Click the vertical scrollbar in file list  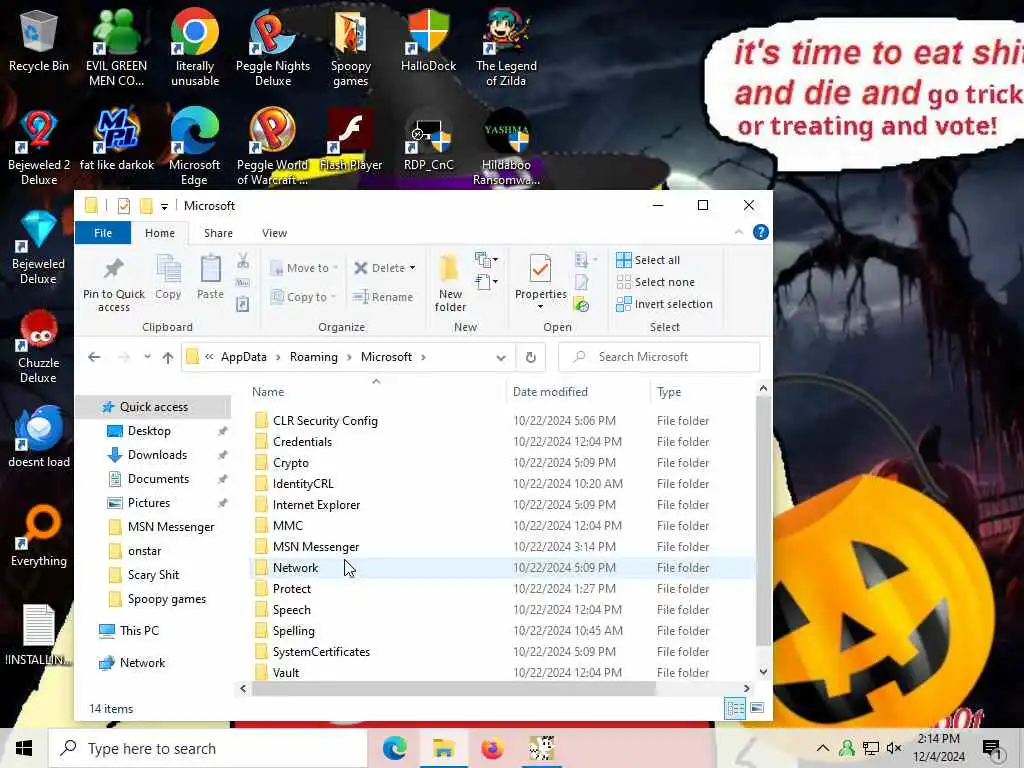[762, 521]
